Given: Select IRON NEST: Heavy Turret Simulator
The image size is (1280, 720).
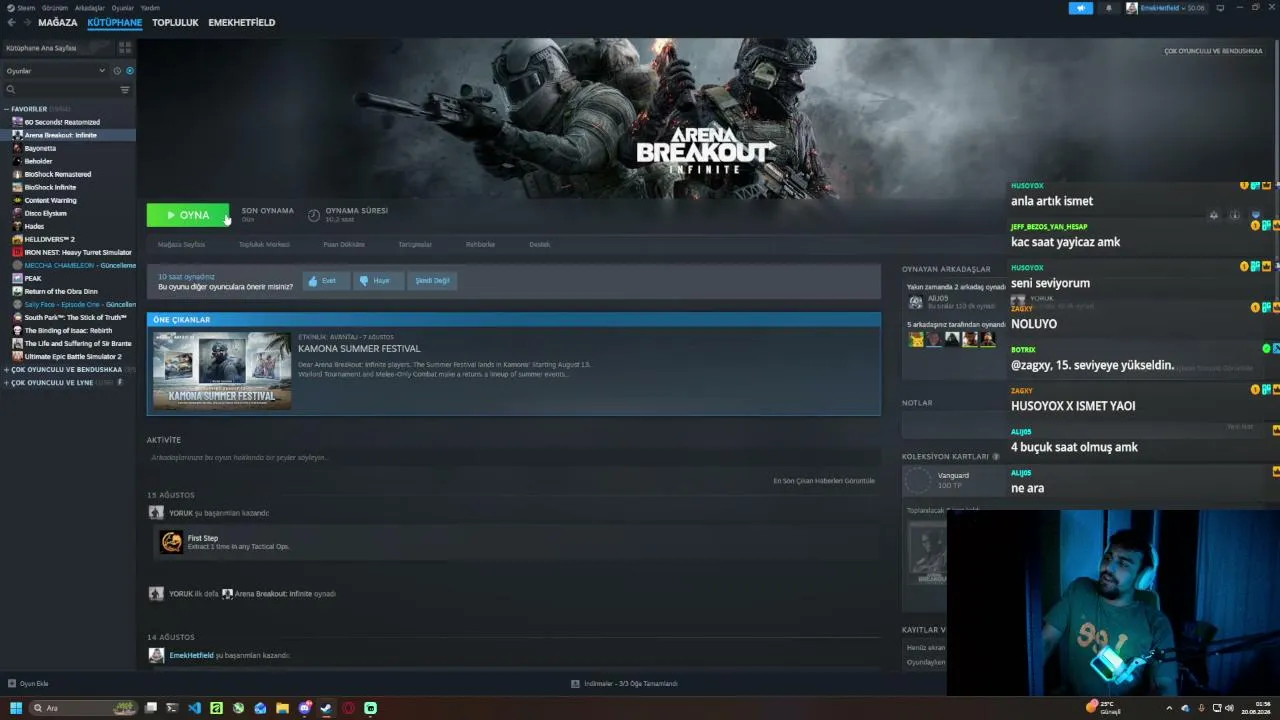Looking at the screenshot, I should 68,252.
